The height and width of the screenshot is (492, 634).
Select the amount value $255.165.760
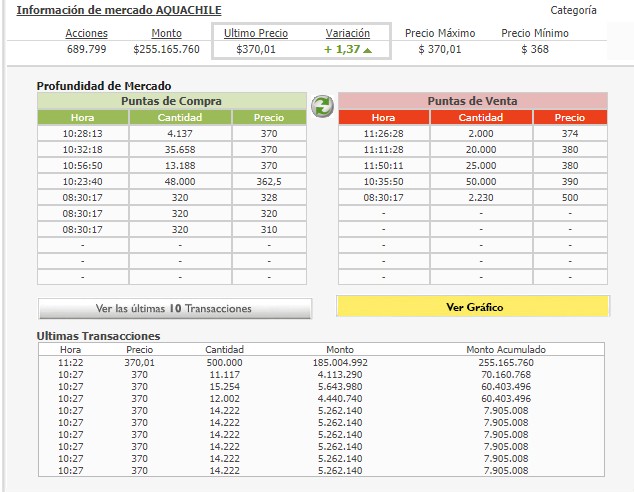(166, 49)
